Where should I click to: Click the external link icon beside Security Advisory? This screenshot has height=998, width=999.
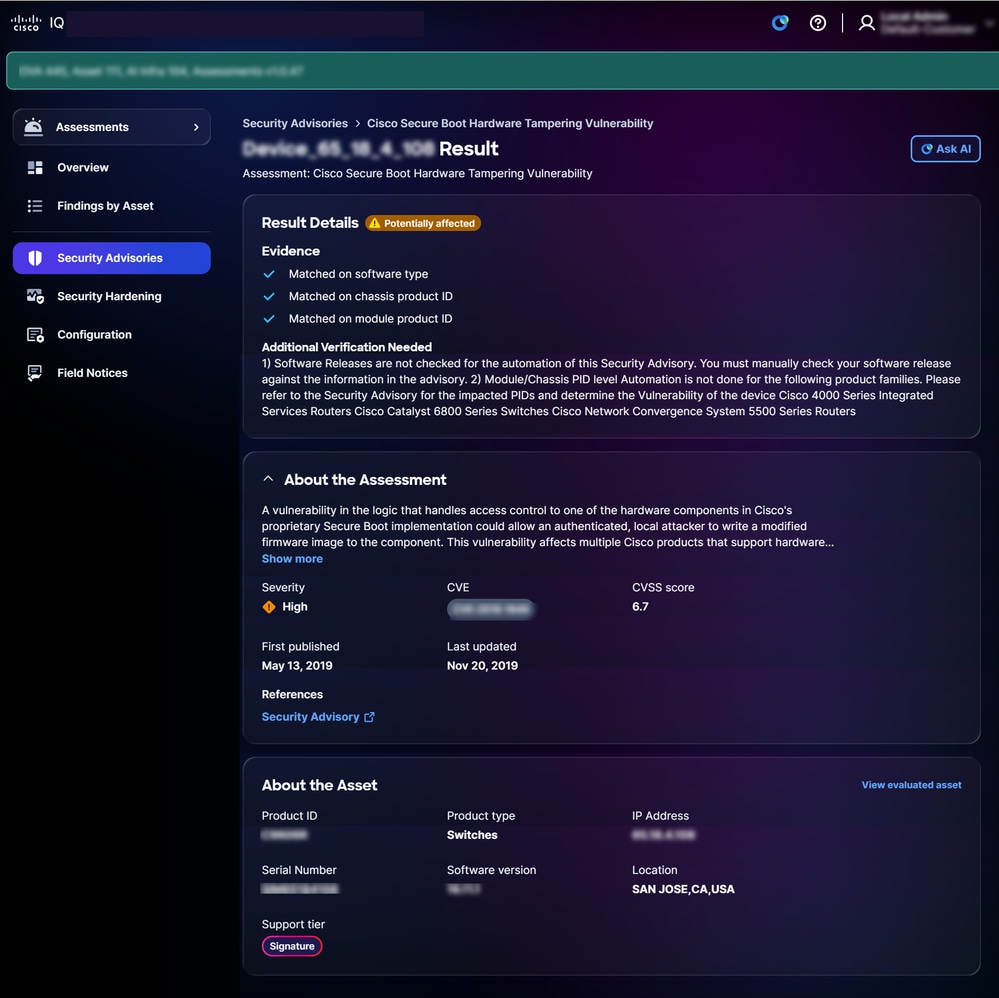(370, 717)
